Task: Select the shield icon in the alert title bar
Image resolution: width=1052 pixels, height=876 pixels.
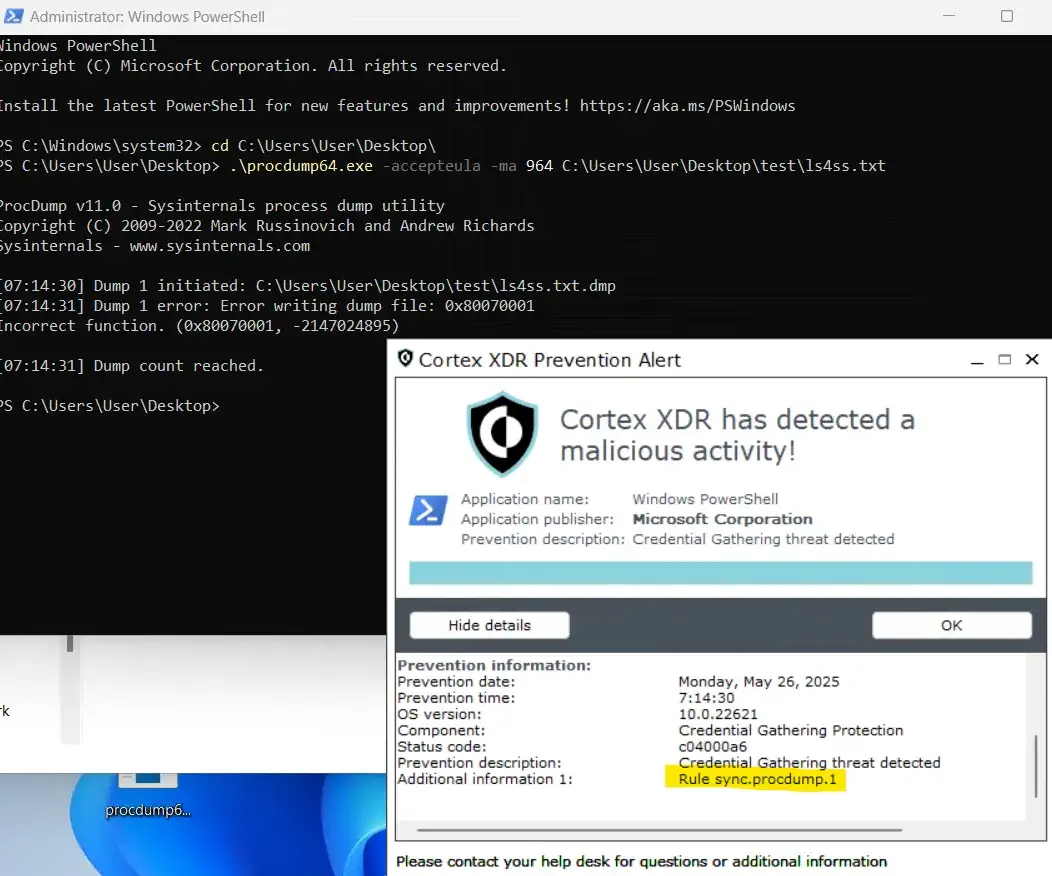Action: point(405,358)
